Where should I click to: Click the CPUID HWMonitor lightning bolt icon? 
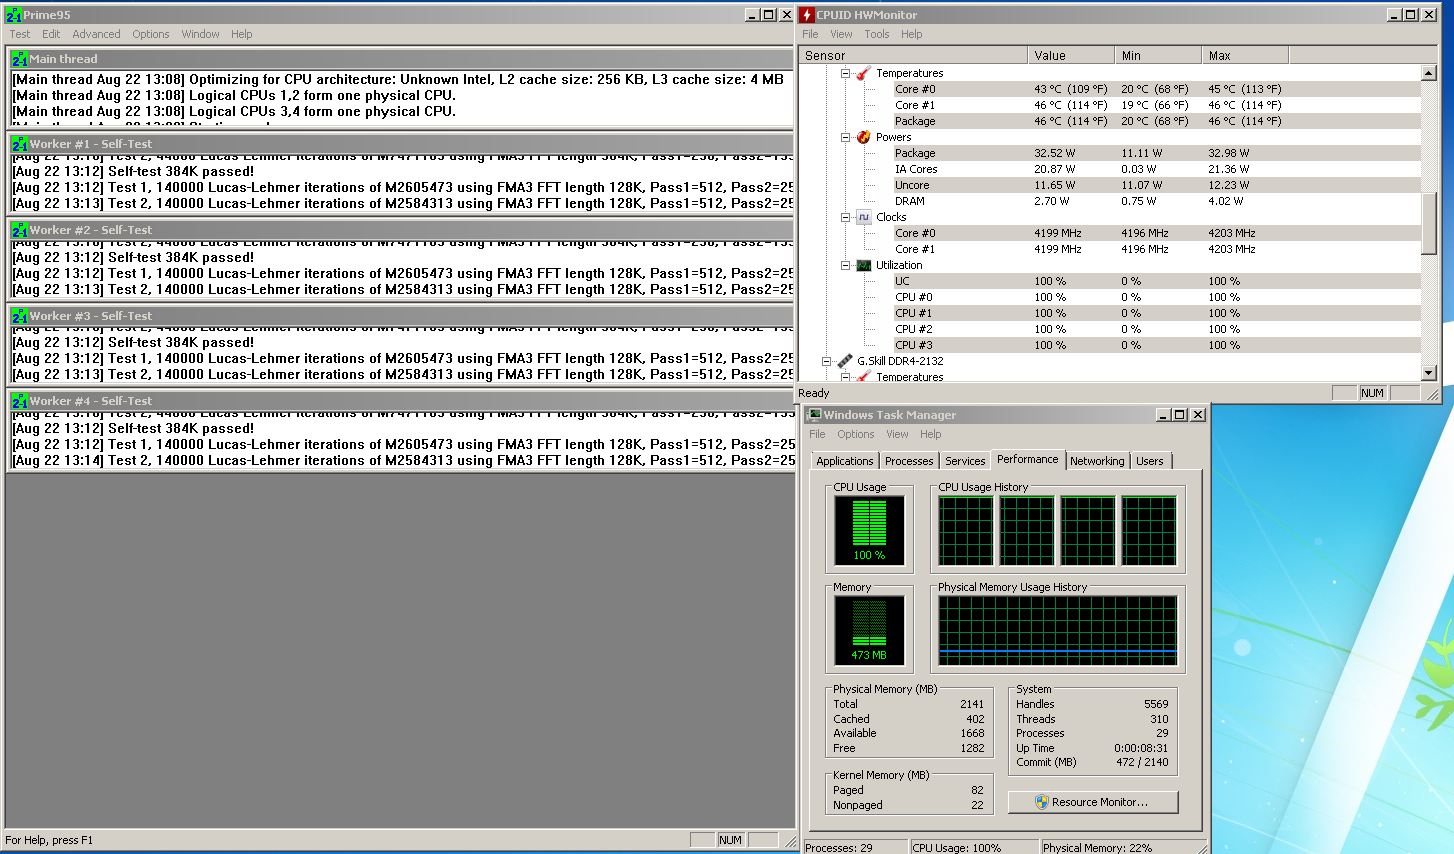coord(807,15)
